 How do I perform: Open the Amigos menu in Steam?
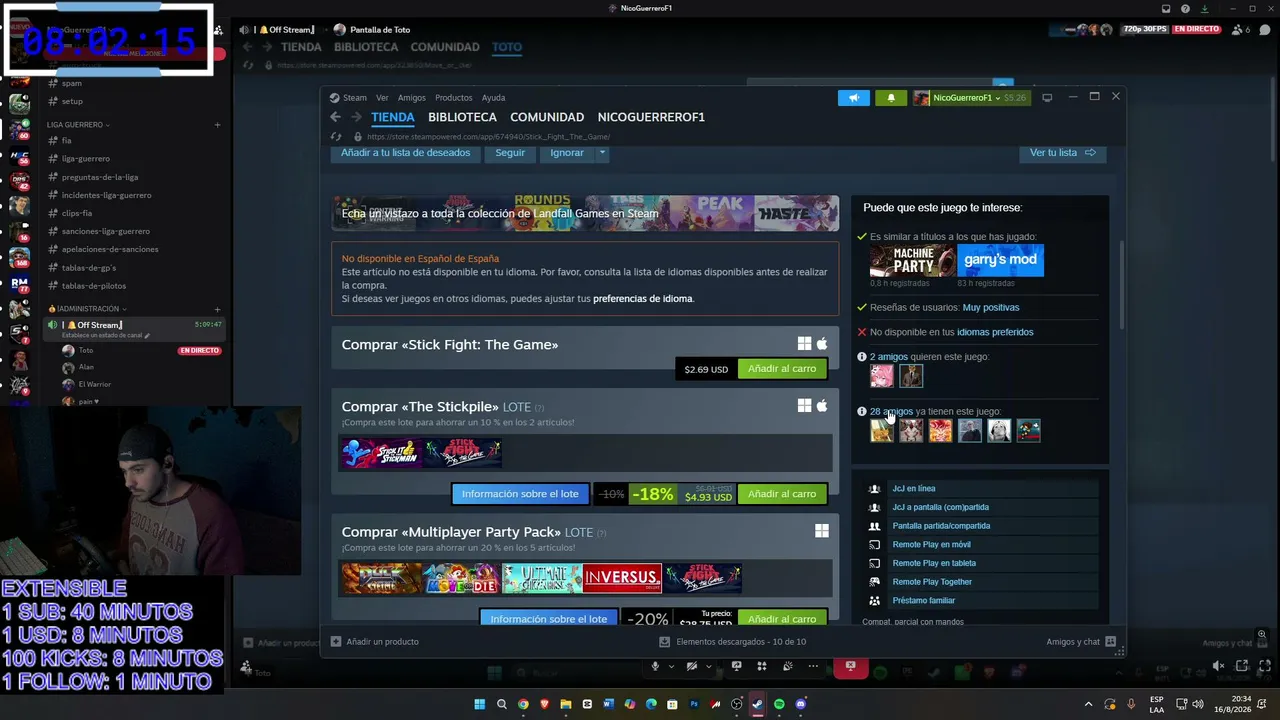(x=412, y=98)
